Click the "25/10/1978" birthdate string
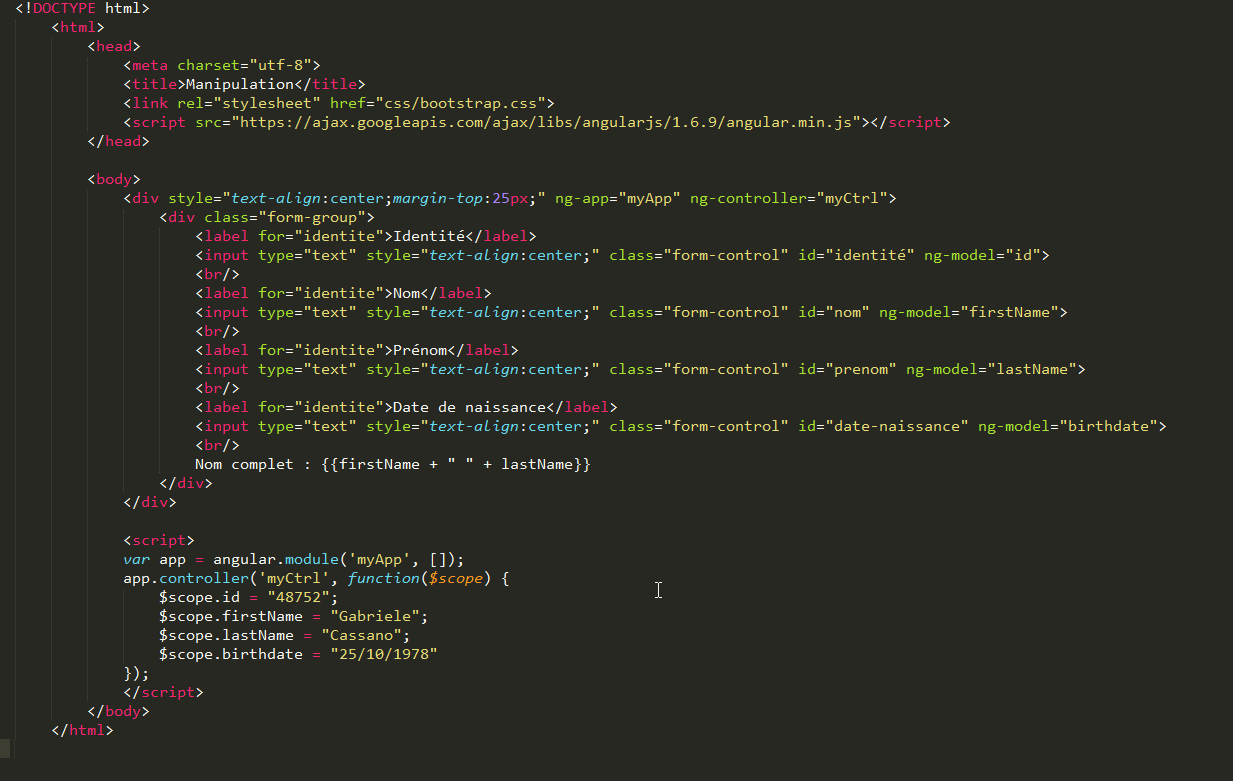Image resolution: width=1233 pixels, height=781 pixels. [384, 654]
